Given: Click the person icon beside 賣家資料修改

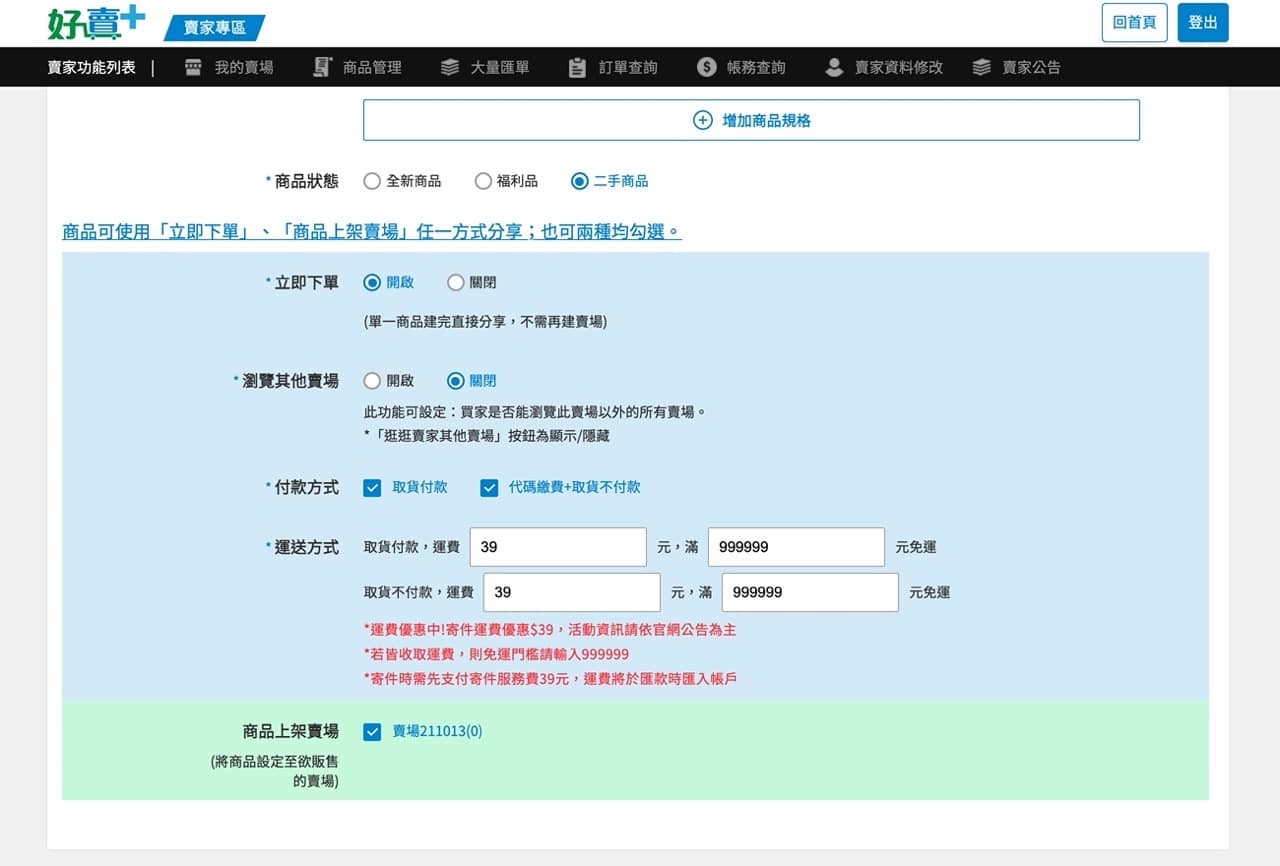Looking at the screenshot, I should pos(834,67).
